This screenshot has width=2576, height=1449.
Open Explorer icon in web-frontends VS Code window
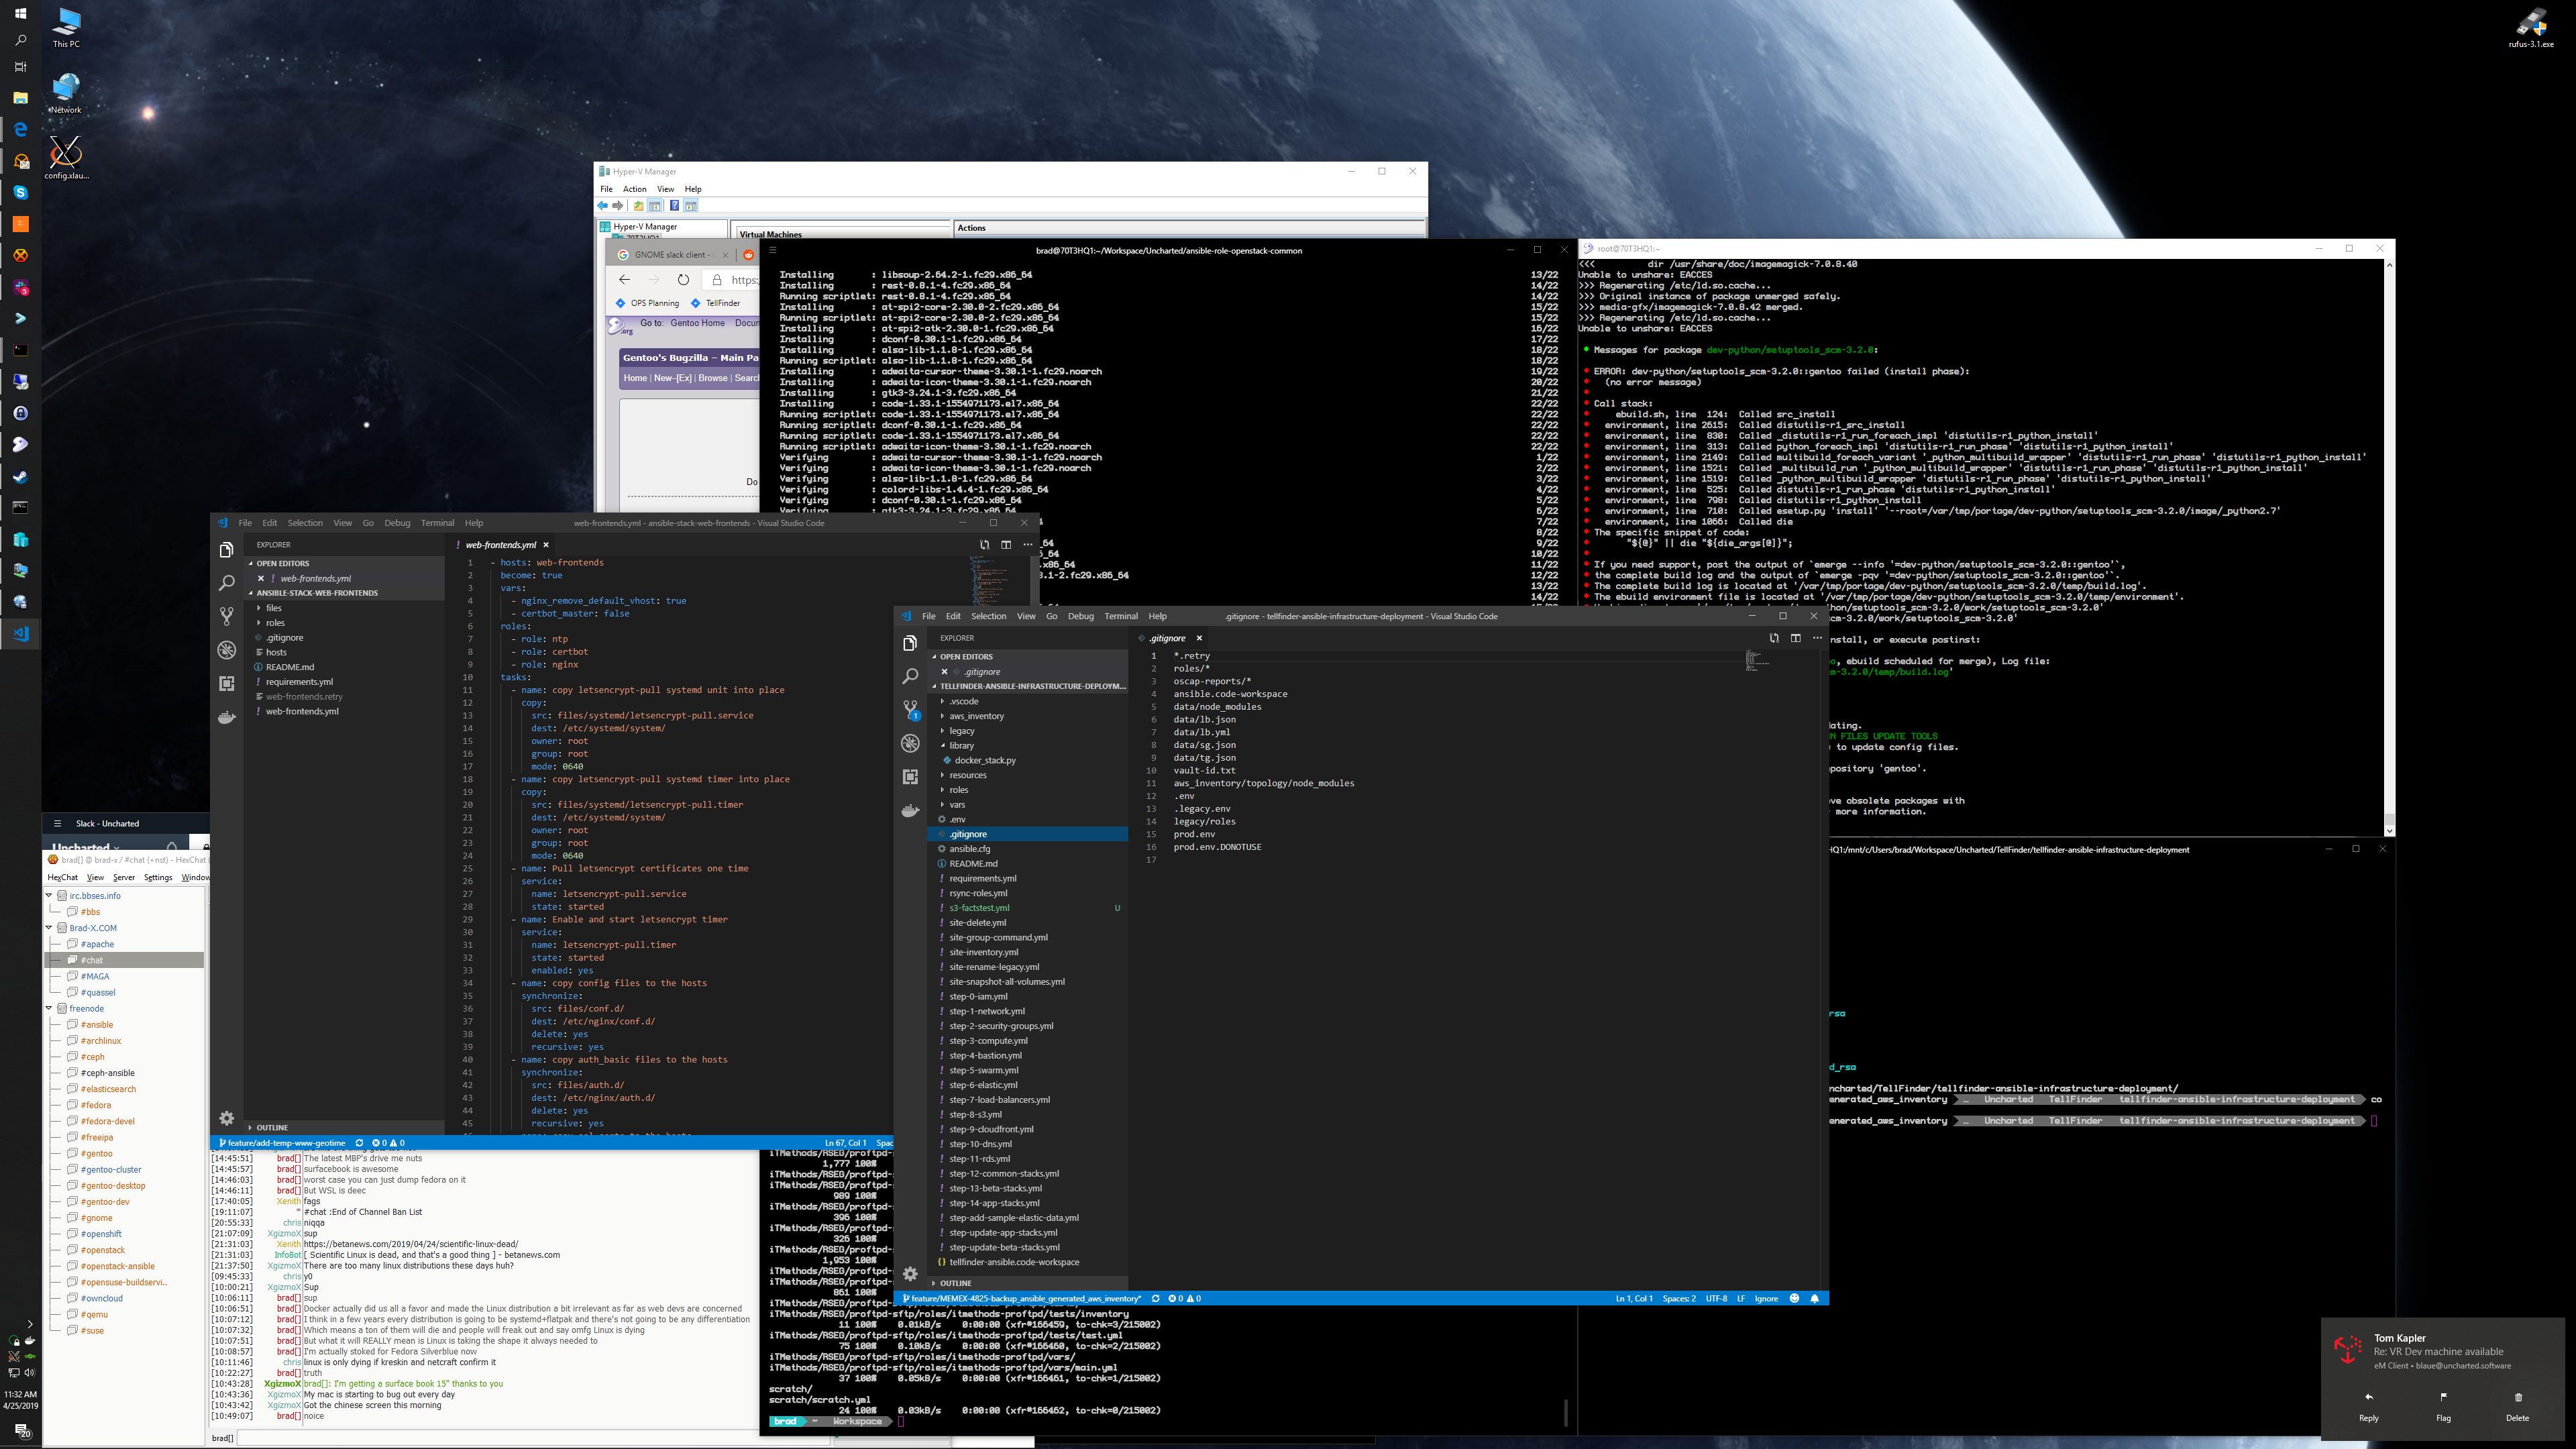[227, 550]
